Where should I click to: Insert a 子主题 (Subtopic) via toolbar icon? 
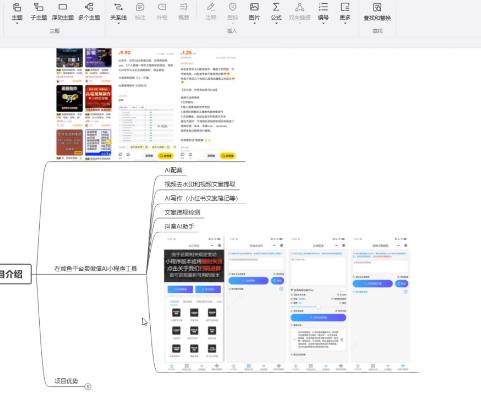click(39, 7)
